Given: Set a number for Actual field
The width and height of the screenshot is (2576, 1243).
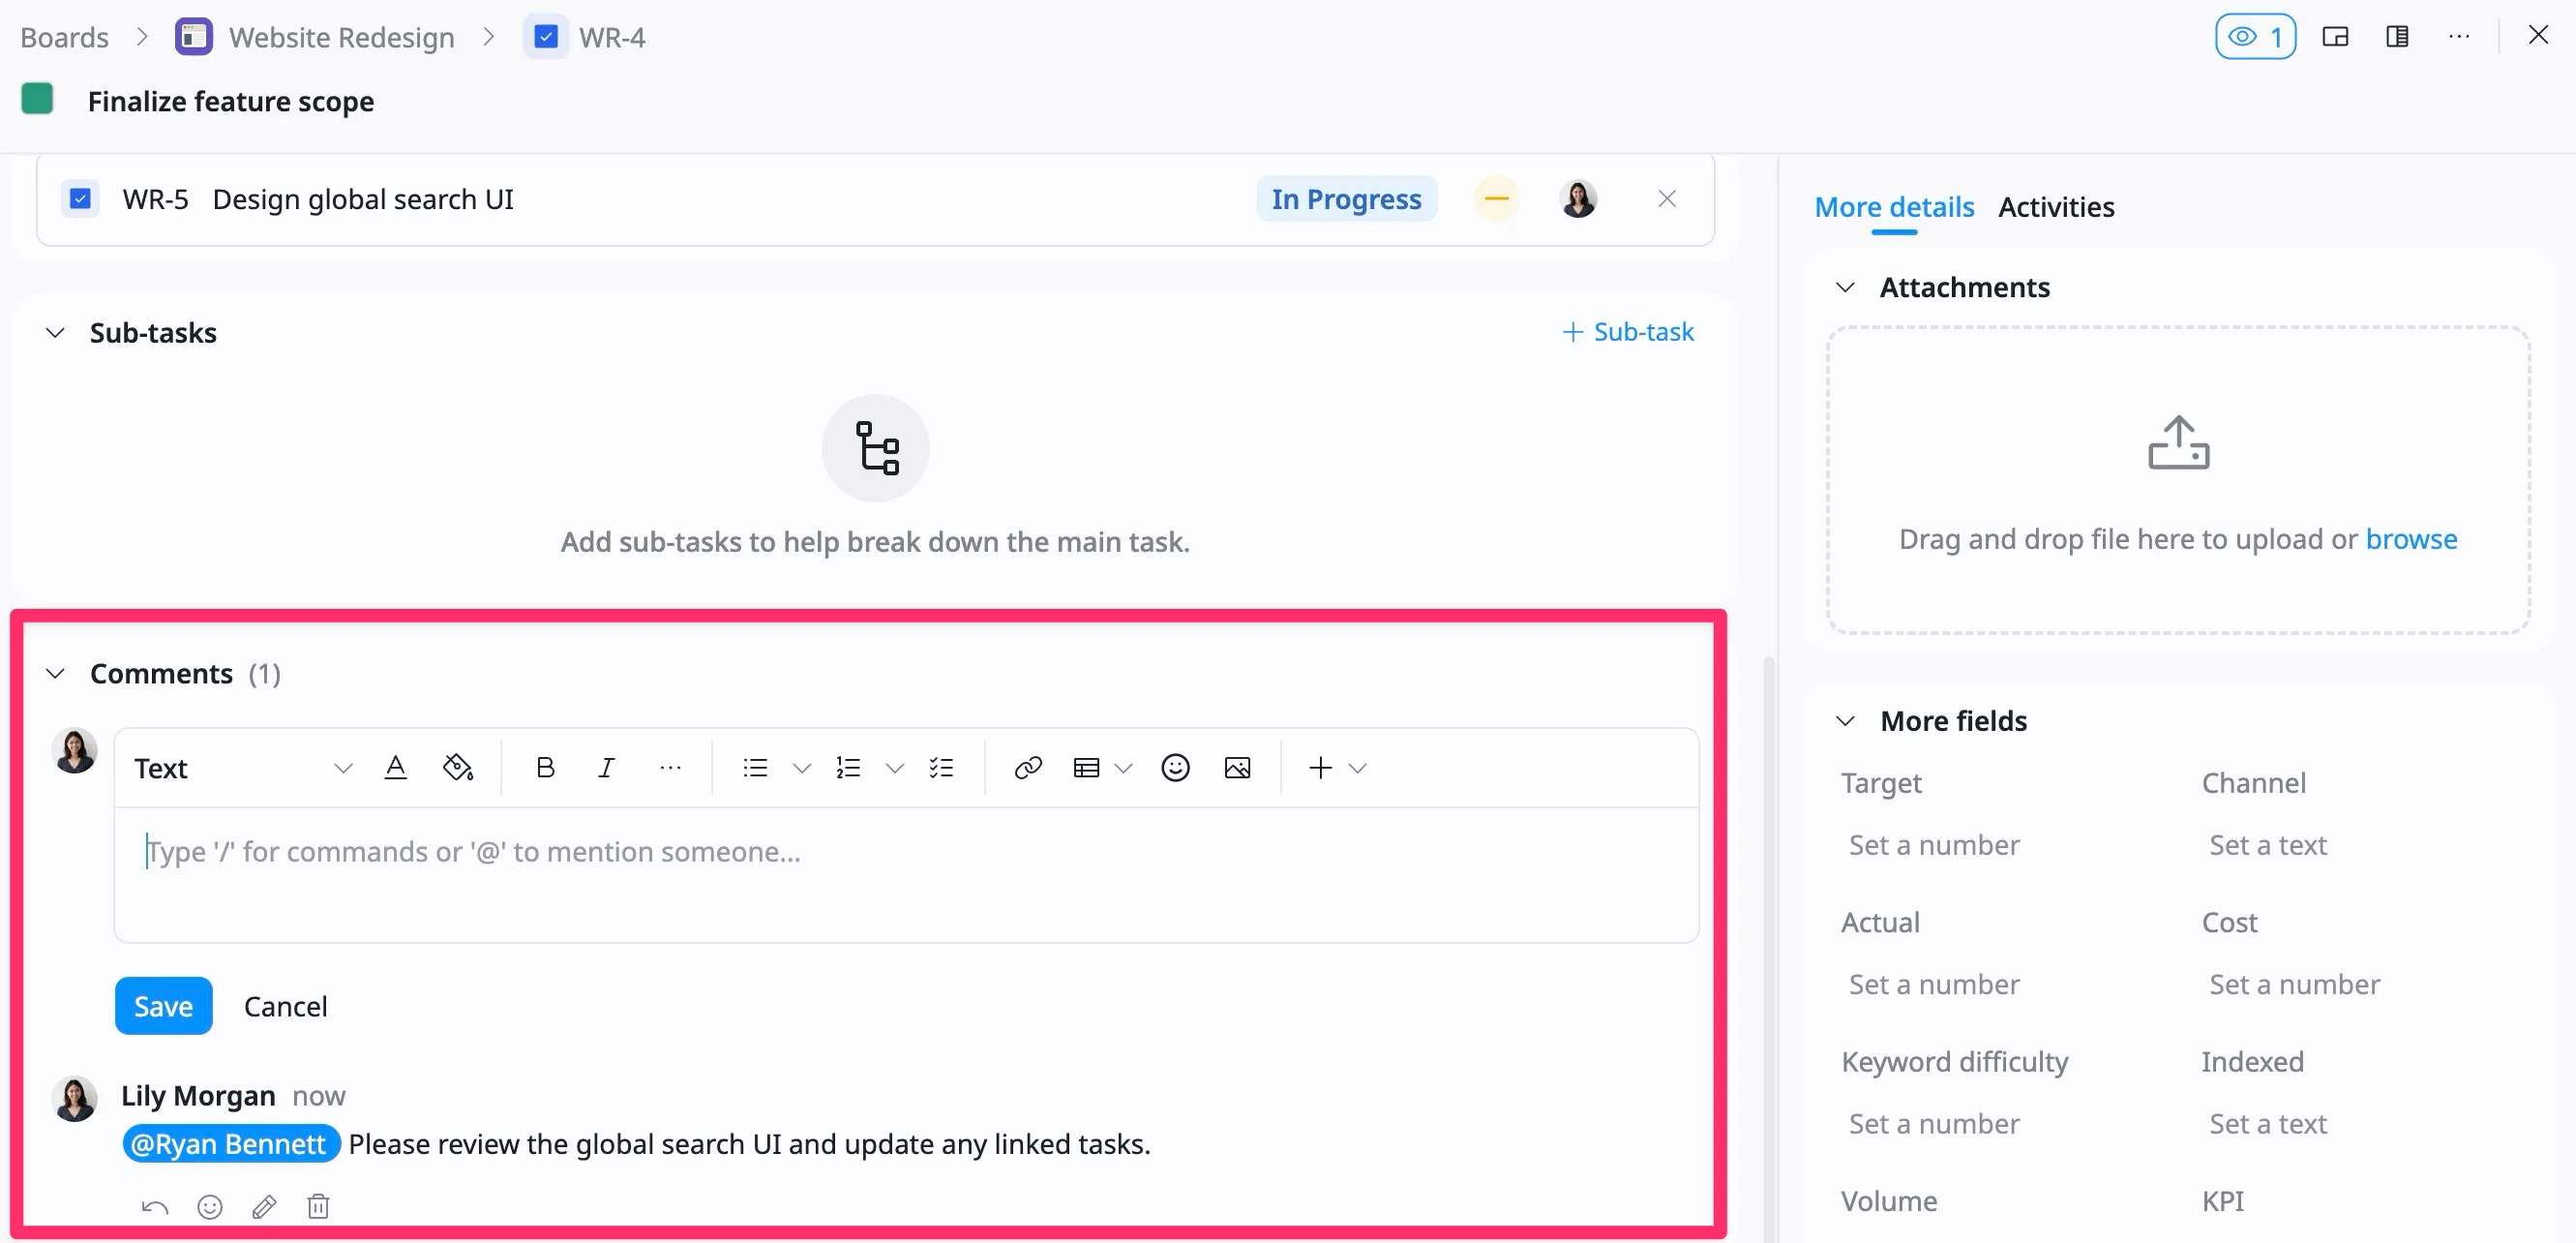Looking at the screenshot, I should coord(1933,984).
